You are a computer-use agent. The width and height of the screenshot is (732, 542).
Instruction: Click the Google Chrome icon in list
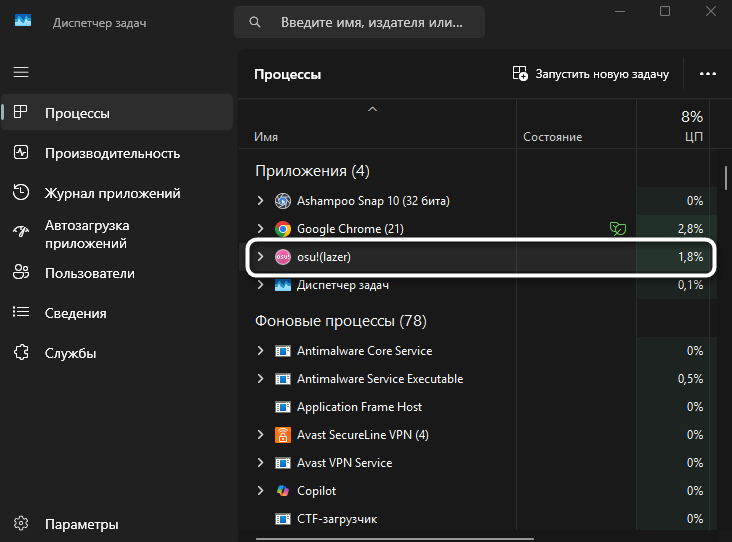[x=283, y=229]
